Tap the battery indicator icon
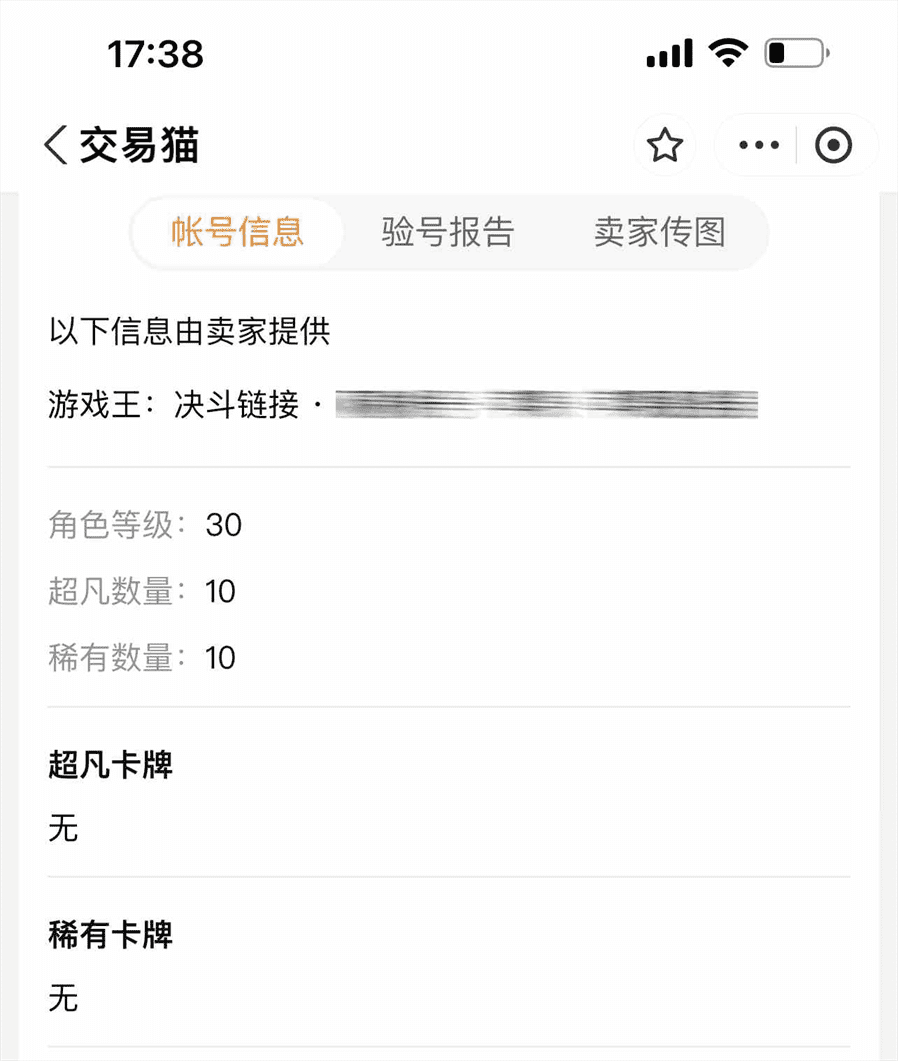 [x=797, y=53]
